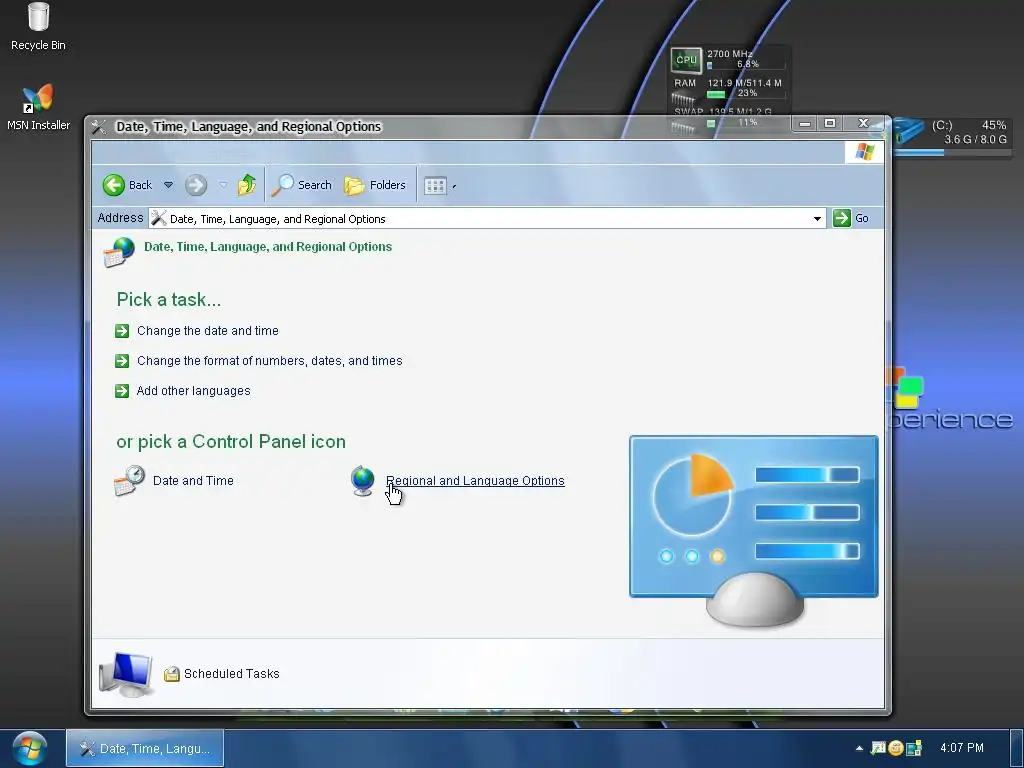The height and width of the screenshot is (768, 1024).
Task: Minimize the Date, Time, Language window
Action: (805, 123)
